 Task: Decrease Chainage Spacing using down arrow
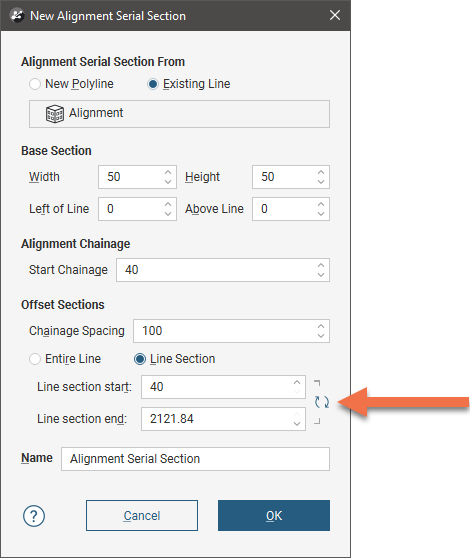pos(321,336)
